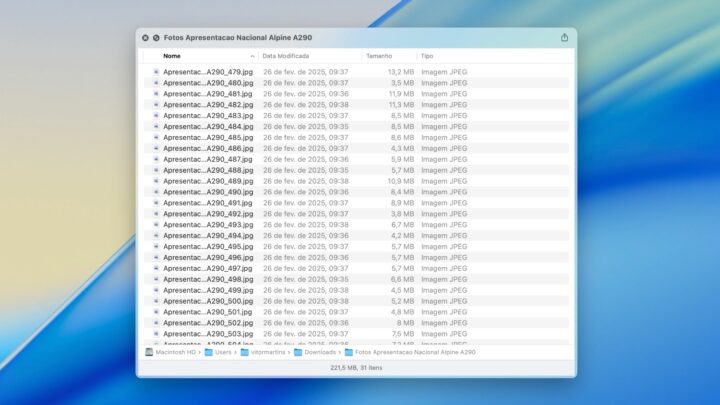The height and width of the screenshot is (405, 720).
Task: Click the vitormartins folder icon in path bar
Action: tap(245, 352)
